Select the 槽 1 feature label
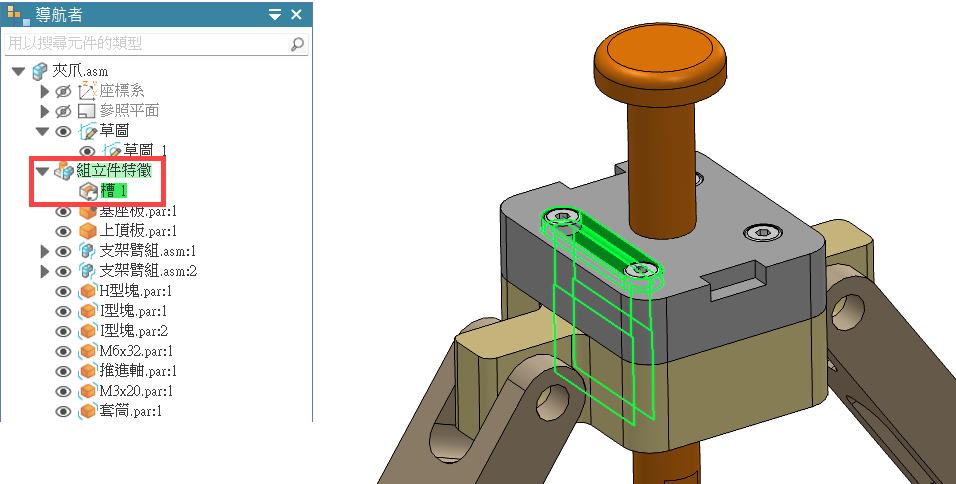The width and height of the screenshot is (956, 484). tap(114, 191)
